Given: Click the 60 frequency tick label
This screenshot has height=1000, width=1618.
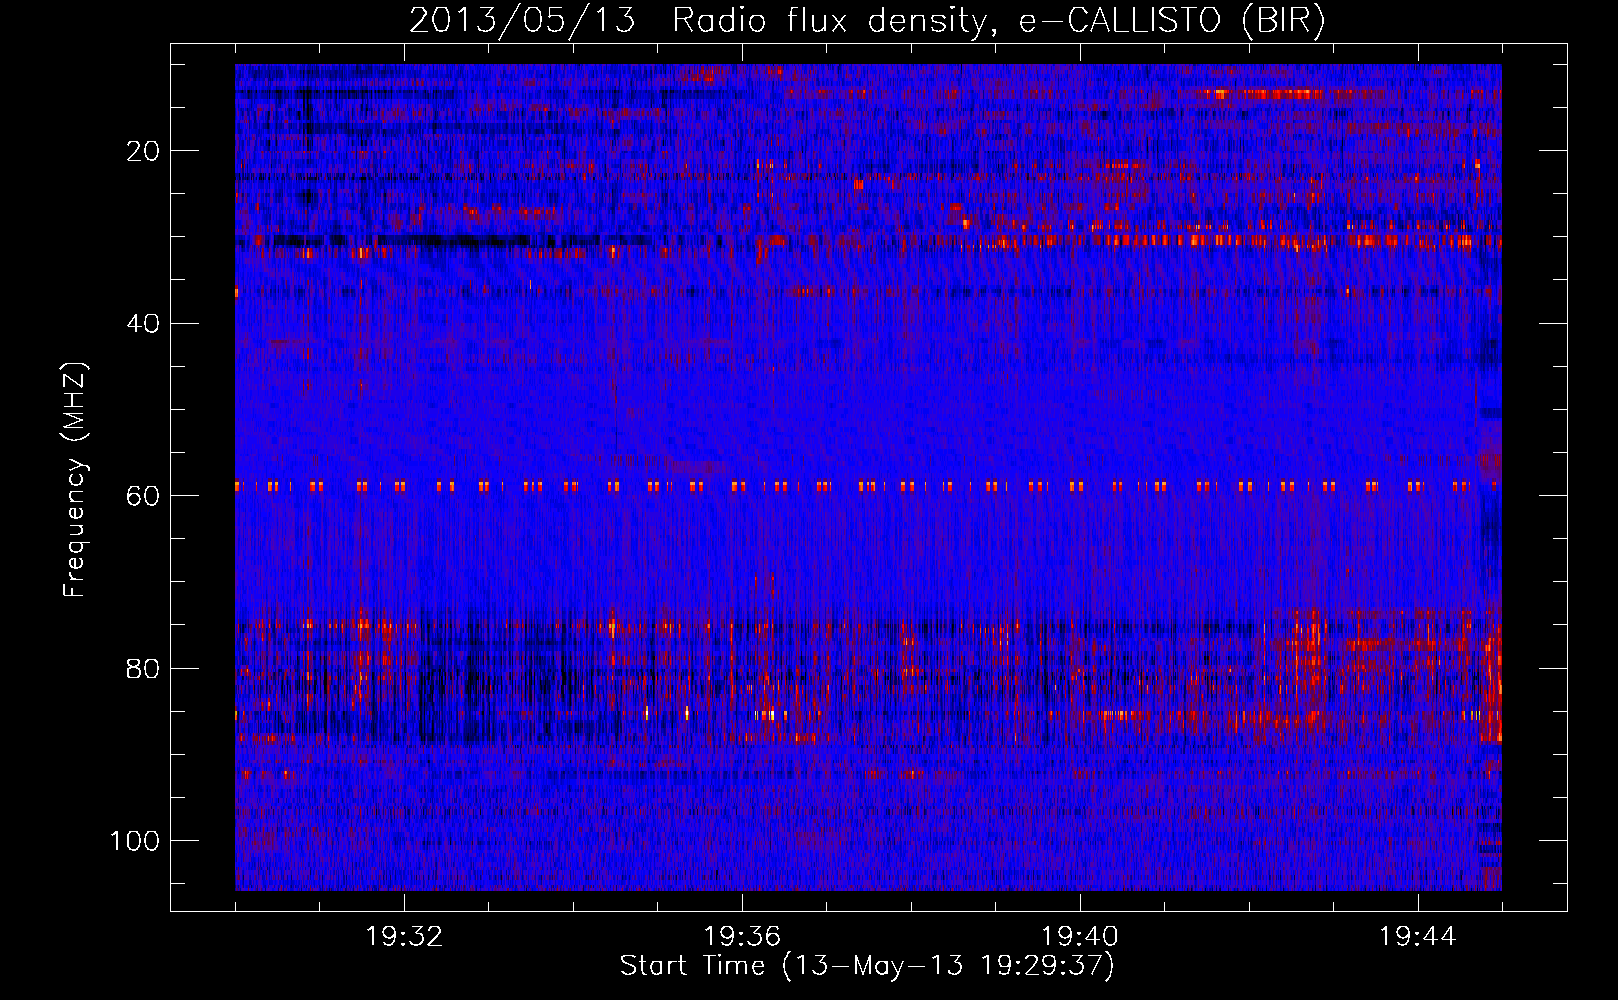Looking at the screenshot, I should 144,496.
